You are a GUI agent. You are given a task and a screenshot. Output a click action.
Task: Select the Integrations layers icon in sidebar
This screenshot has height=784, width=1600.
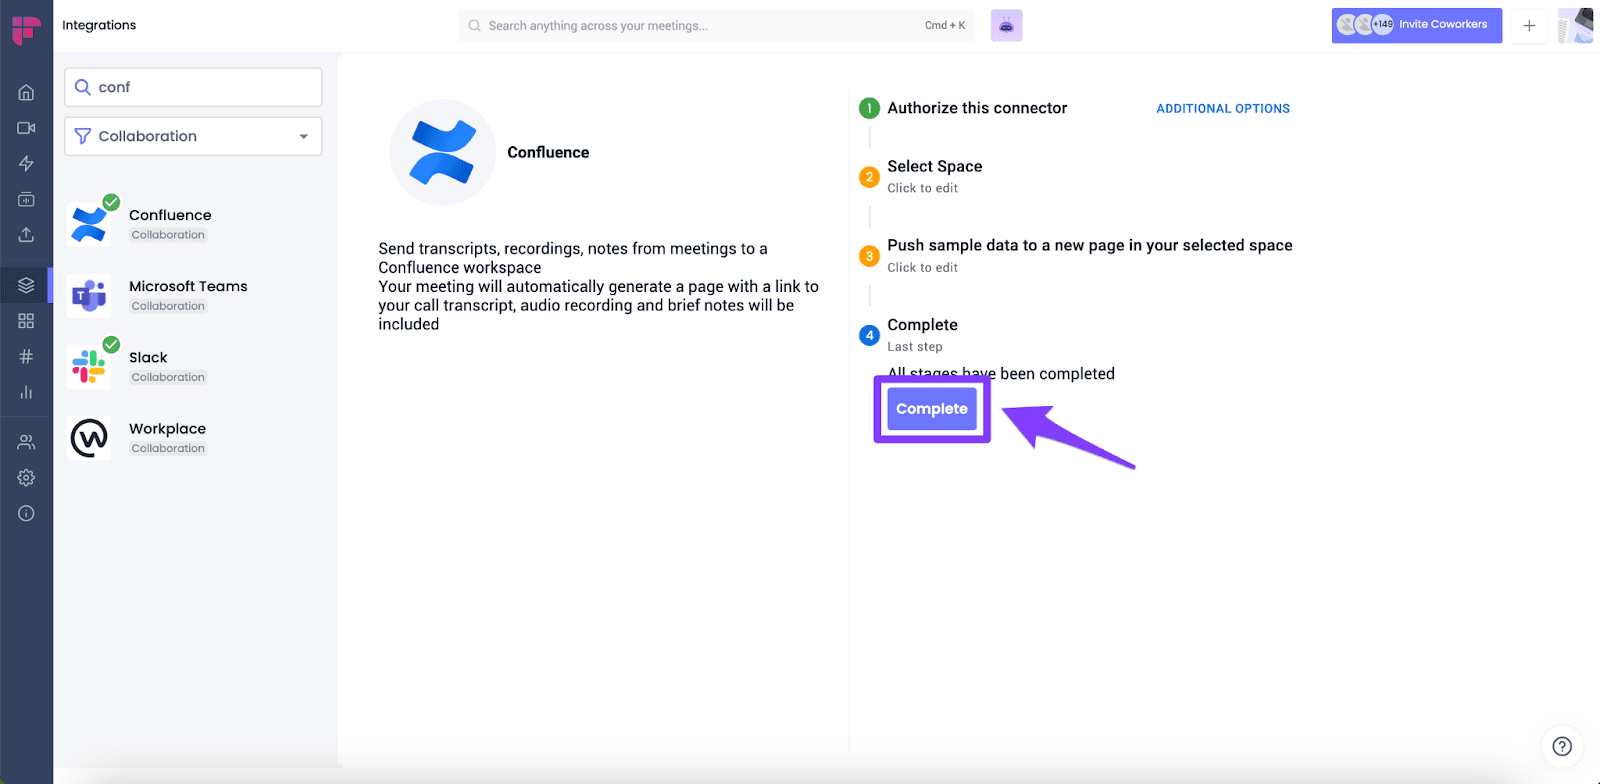pos(26,285)
